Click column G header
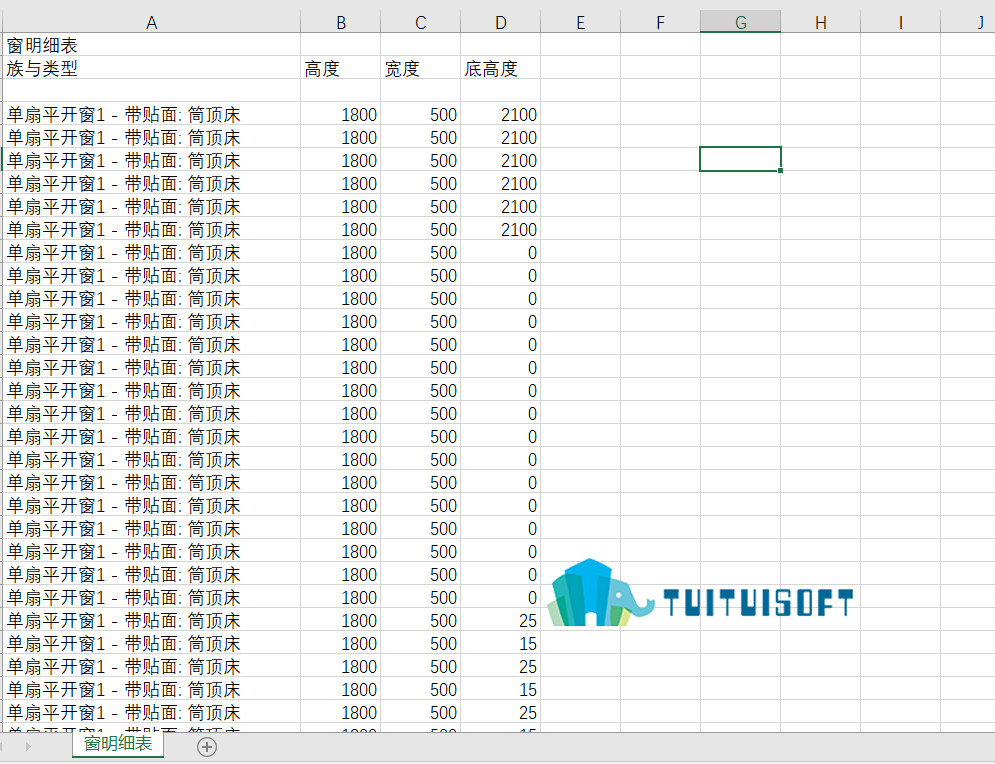Image resolution: width=995 pixels, height=764 pixels. point(741,23)
